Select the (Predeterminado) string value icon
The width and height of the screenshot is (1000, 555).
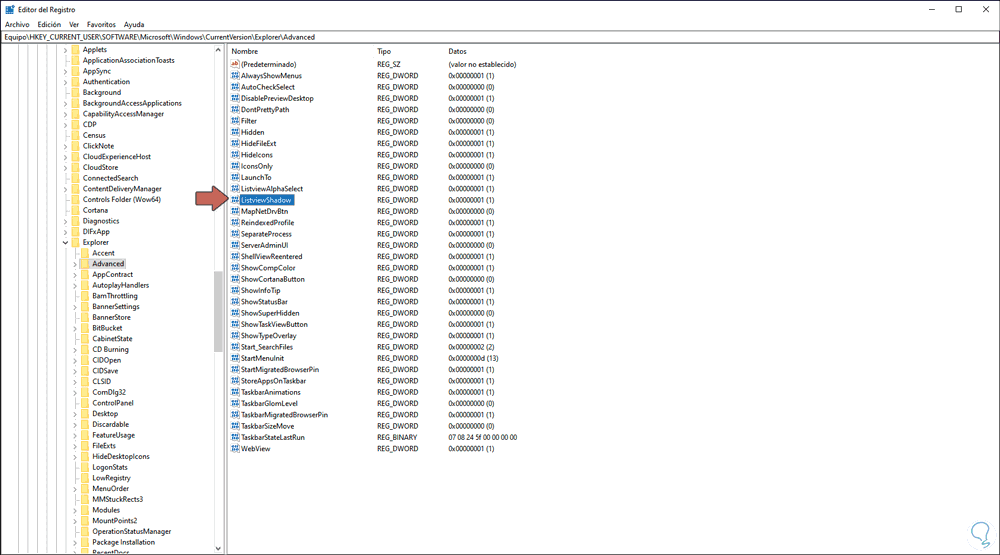pos(235,64)
